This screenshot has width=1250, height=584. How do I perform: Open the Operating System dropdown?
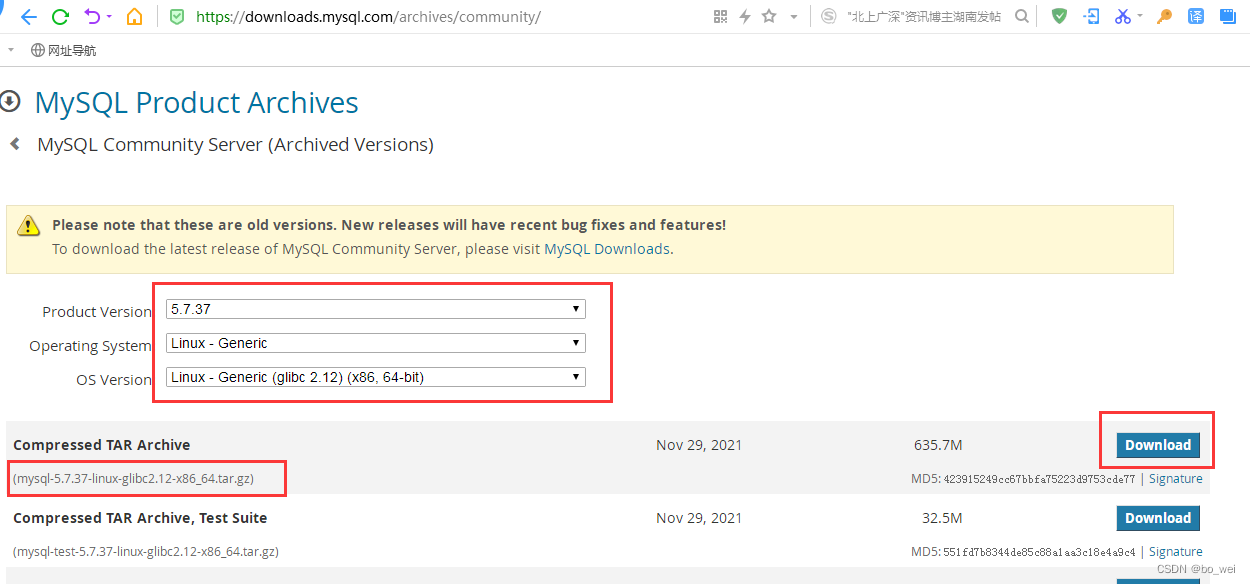coord(376,343)
